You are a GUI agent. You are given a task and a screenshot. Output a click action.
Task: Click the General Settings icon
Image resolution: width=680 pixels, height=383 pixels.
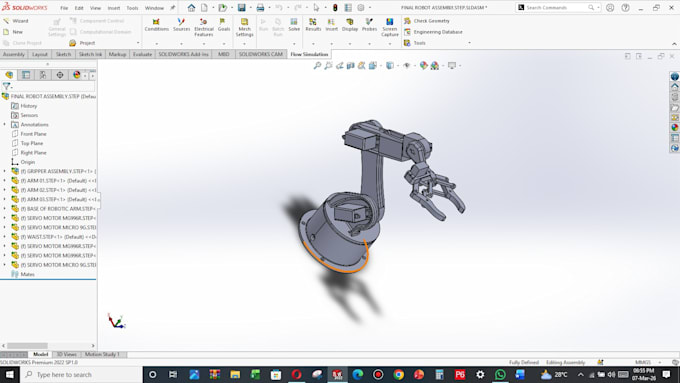pos(57,22)
